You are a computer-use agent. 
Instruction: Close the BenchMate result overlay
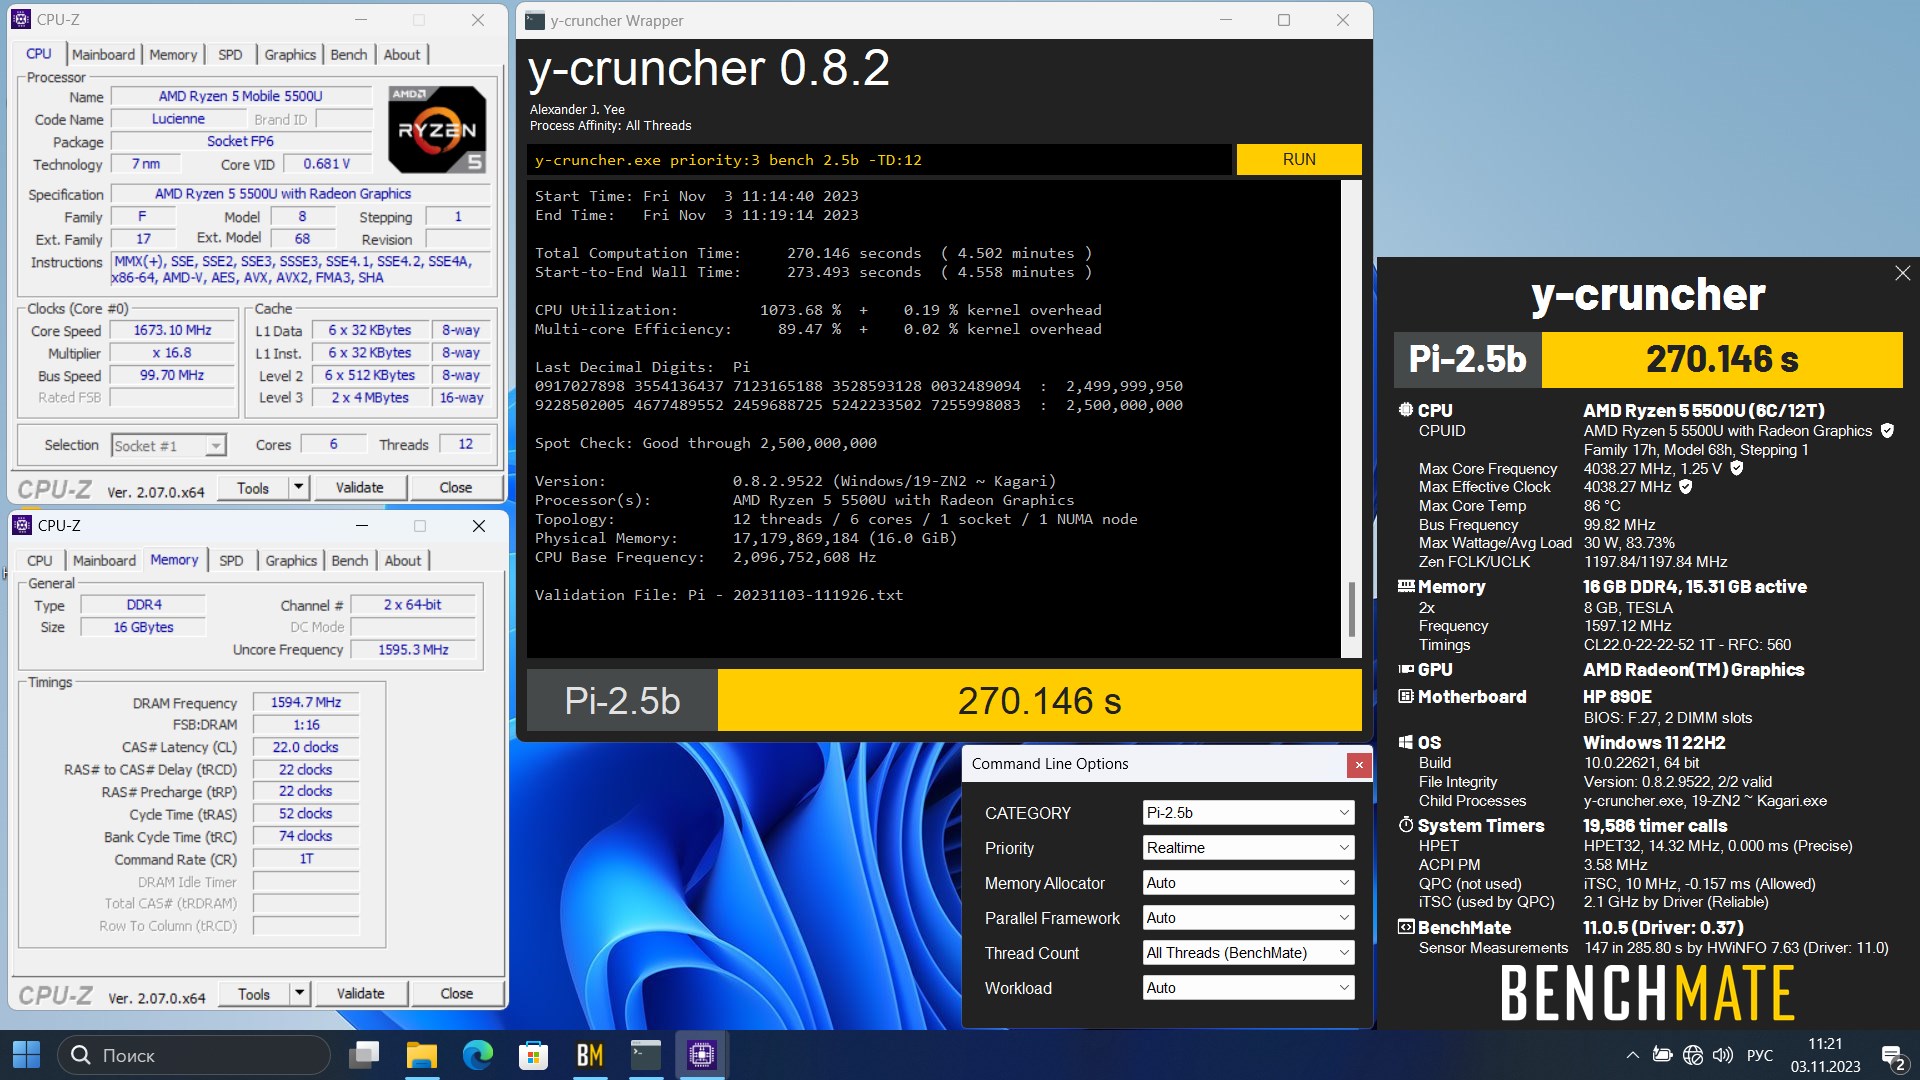[x=1902, y=273]
